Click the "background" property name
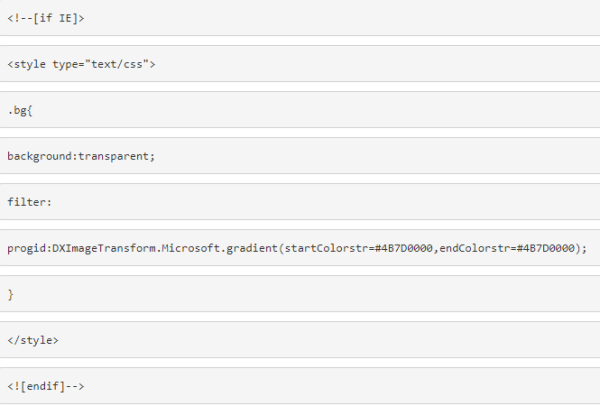The width and height of the screenshot is (600, 406). [41, 156]
